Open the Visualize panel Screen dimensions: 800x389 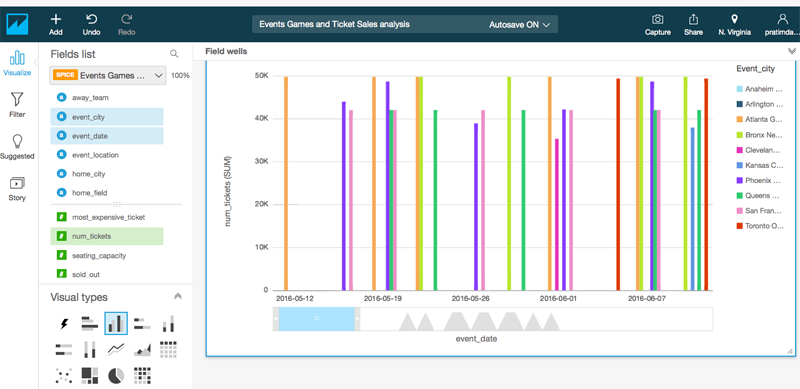pyautogui.click(x=17, y=63)
